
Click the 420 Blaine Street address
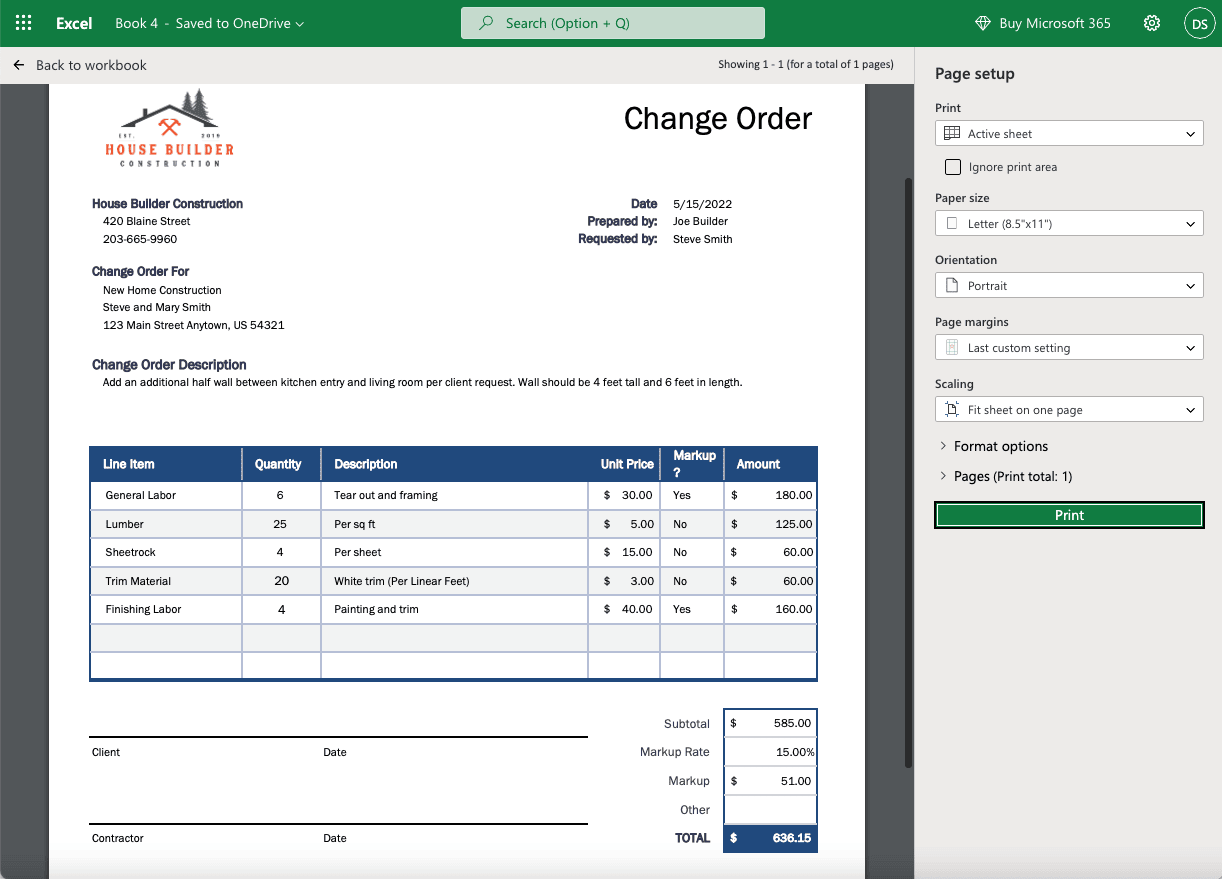point(146,221)
